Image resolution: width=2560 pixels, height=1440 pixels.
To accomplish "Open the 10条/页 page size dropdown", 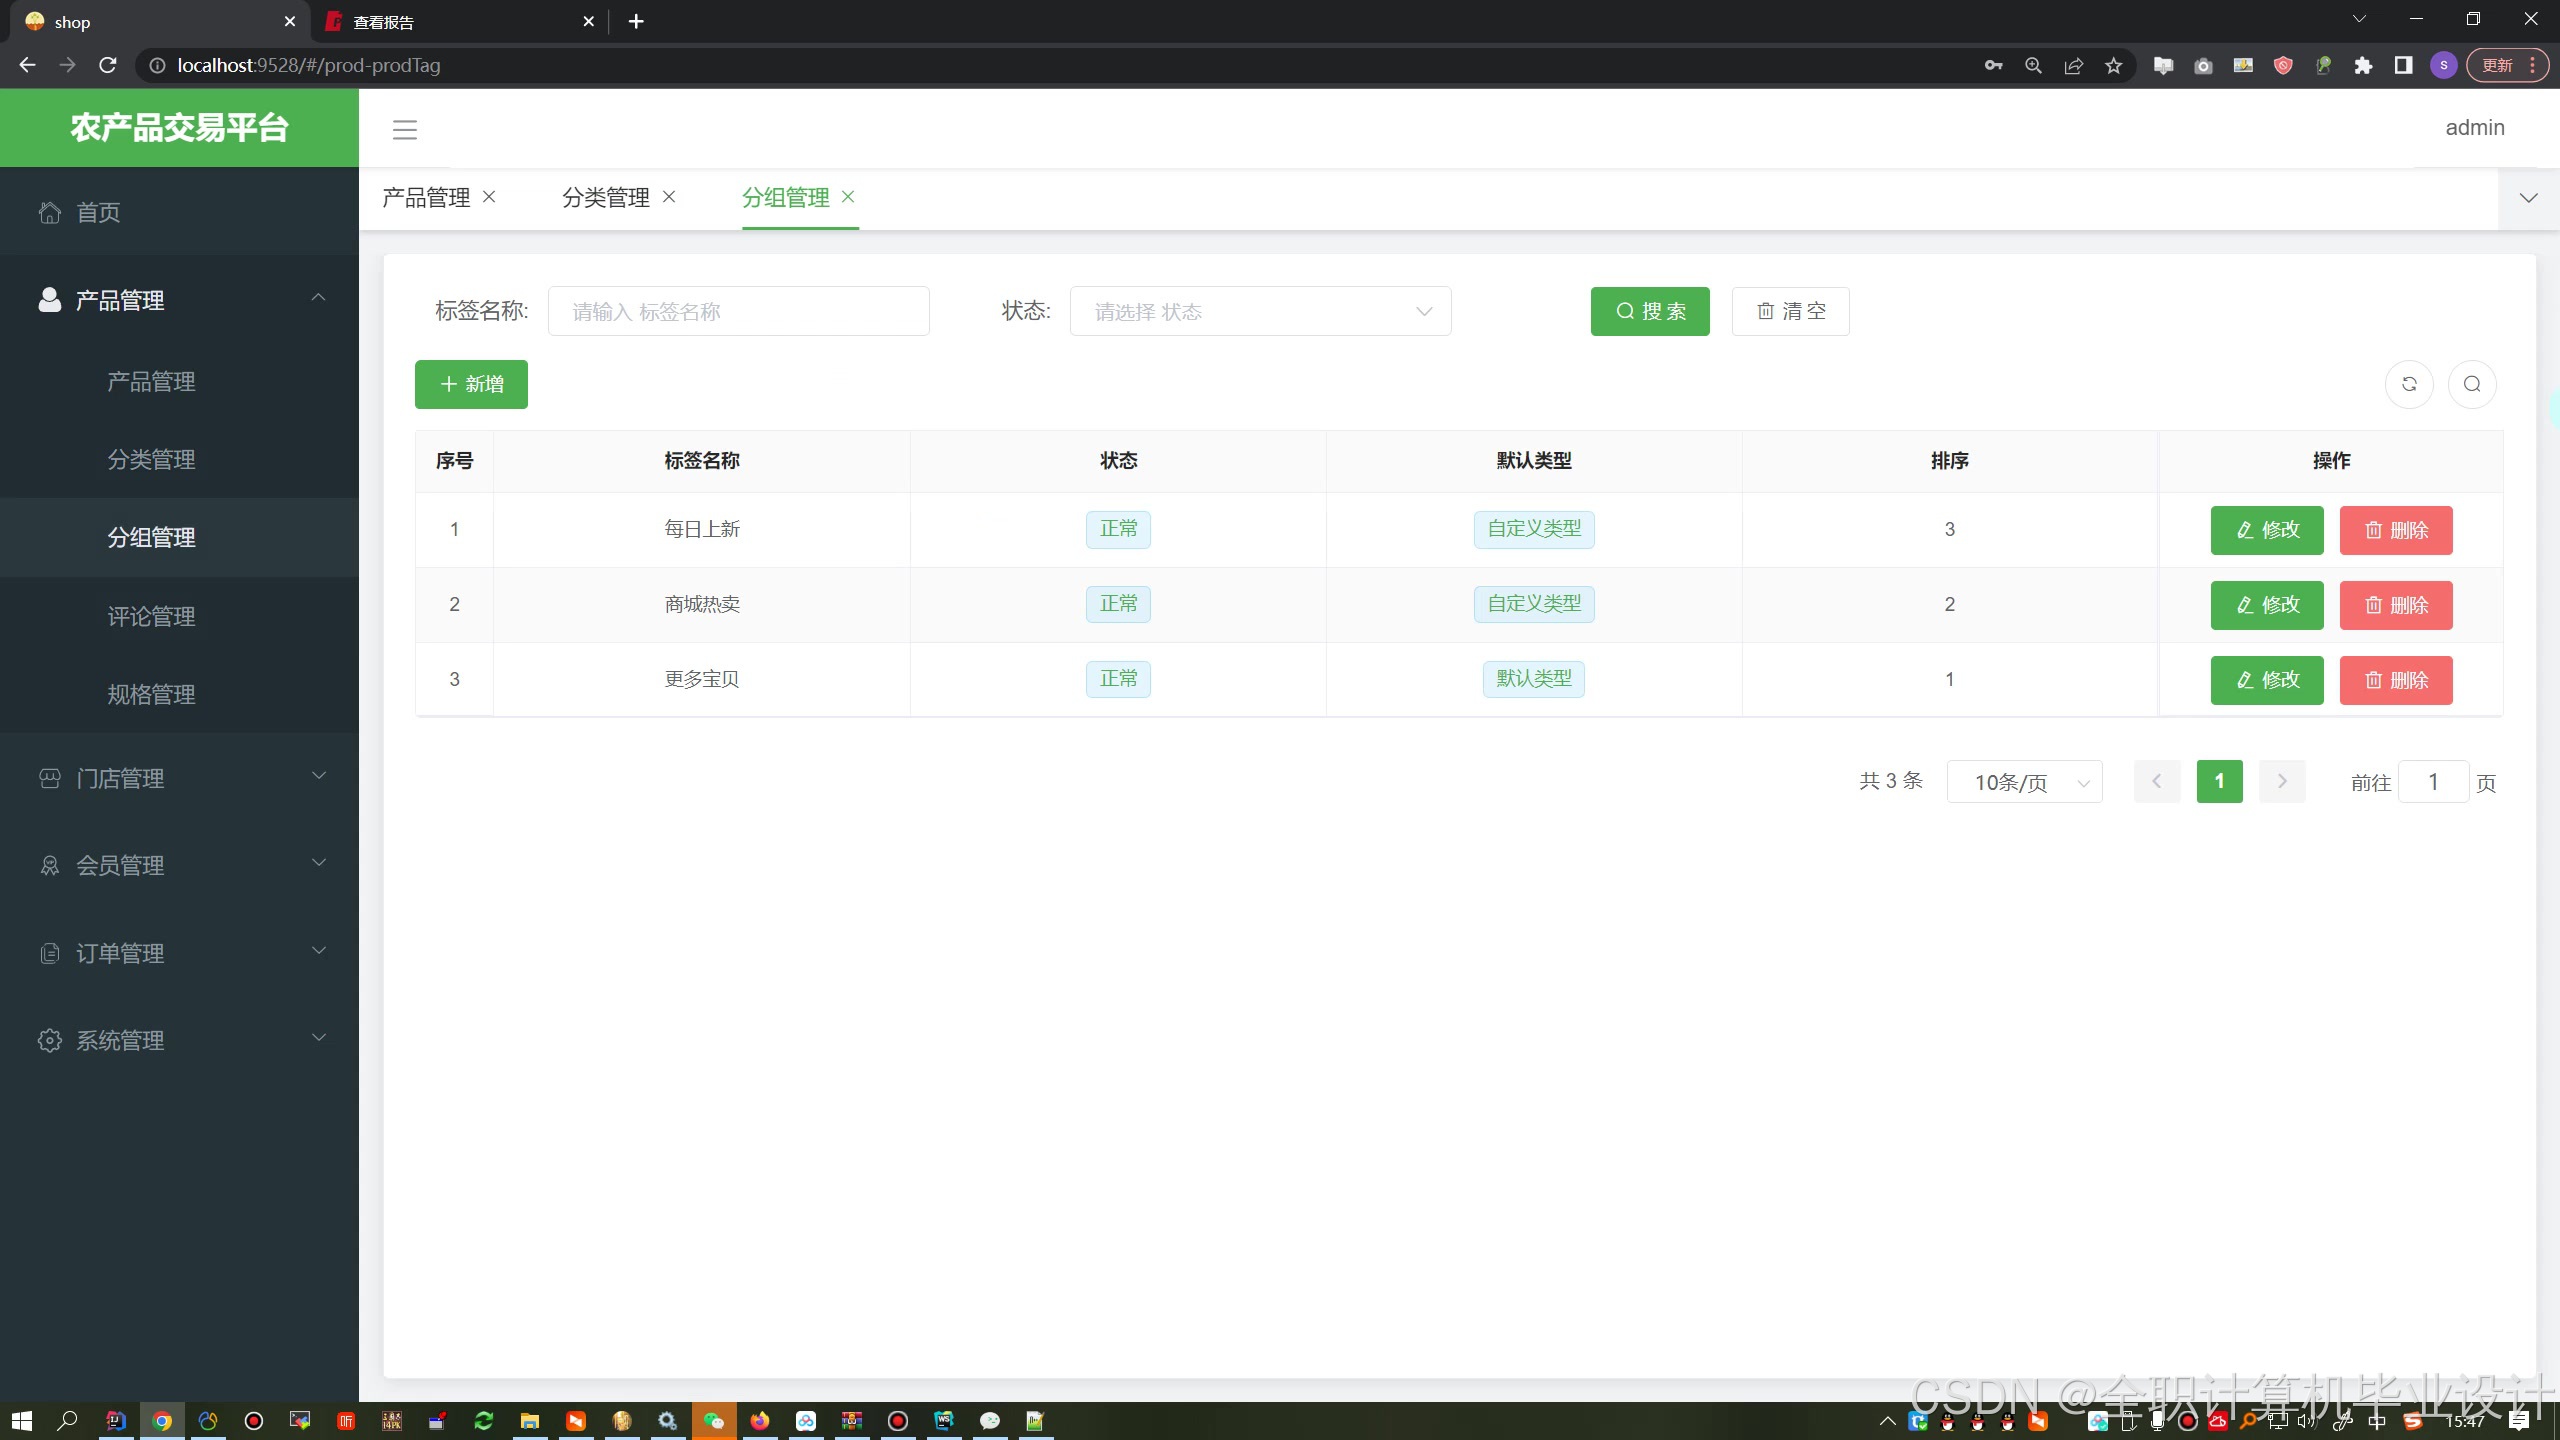I will pyautogui.click(x=2024, y=782).
